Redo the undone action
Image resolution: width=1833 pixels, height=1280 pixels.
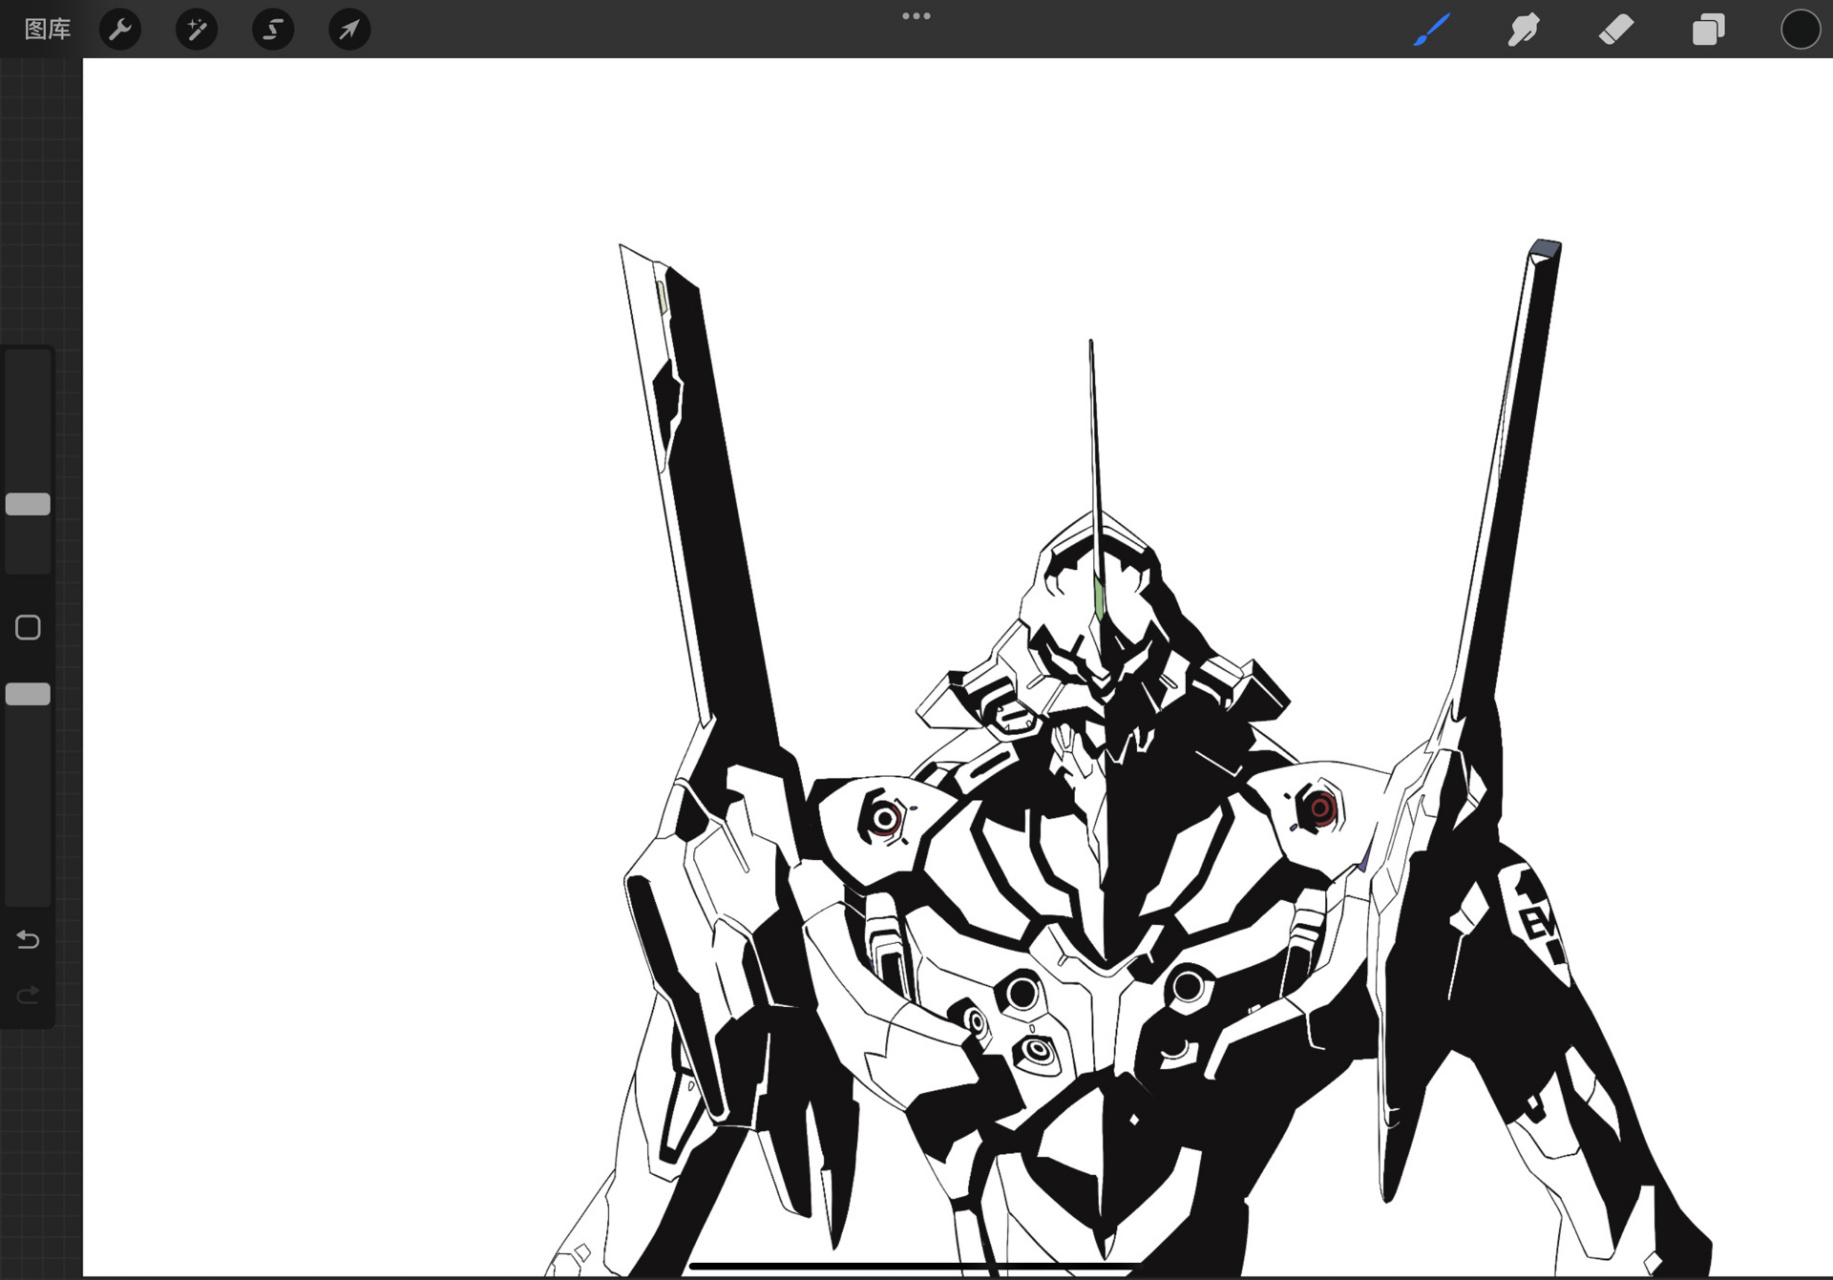coord(28,994)
